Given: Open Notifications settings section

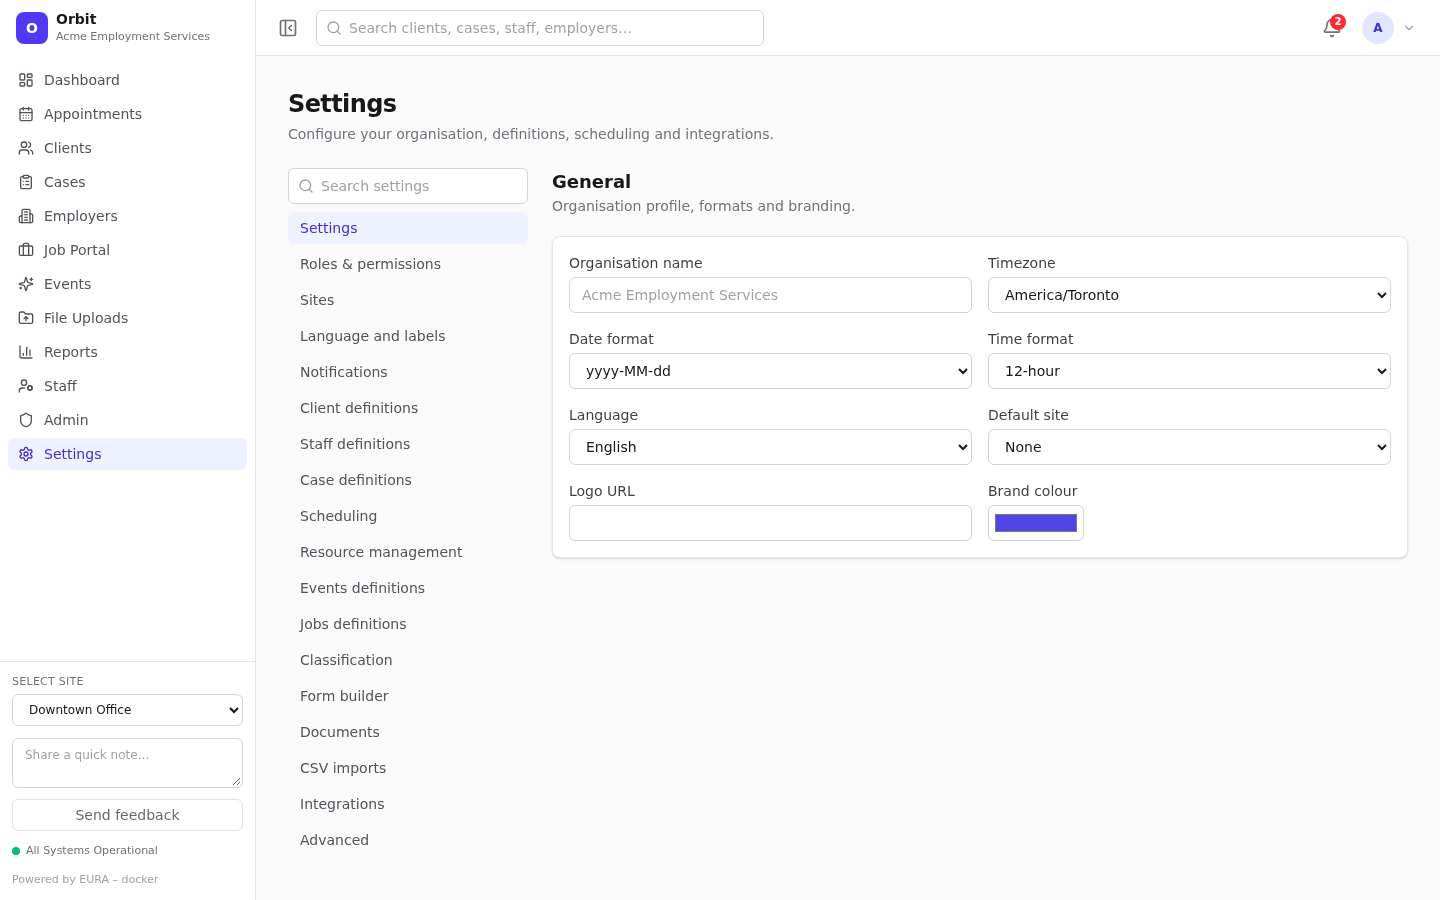Looking at the screenshot, I should click(x=408, y=372).
